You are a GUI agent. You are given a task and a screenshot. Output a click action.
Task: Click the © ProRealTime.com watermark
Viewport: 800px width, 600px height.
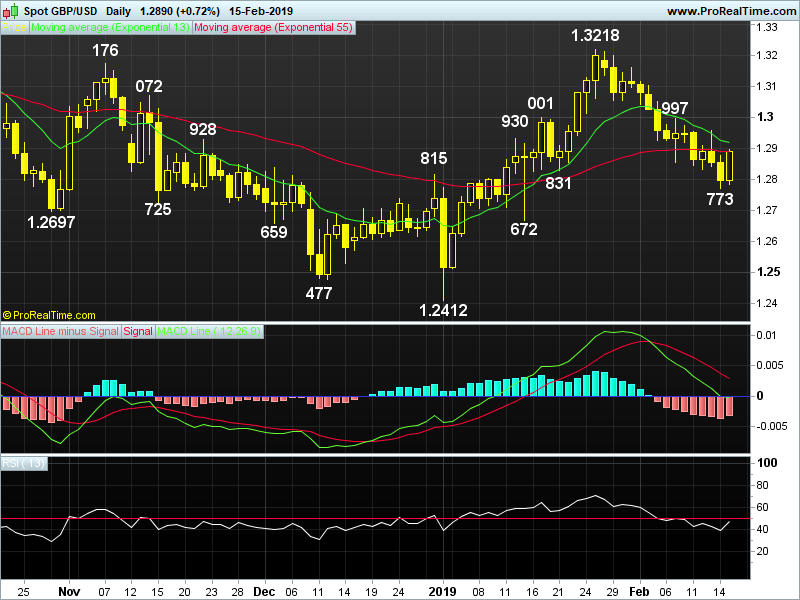pos(50,314)
